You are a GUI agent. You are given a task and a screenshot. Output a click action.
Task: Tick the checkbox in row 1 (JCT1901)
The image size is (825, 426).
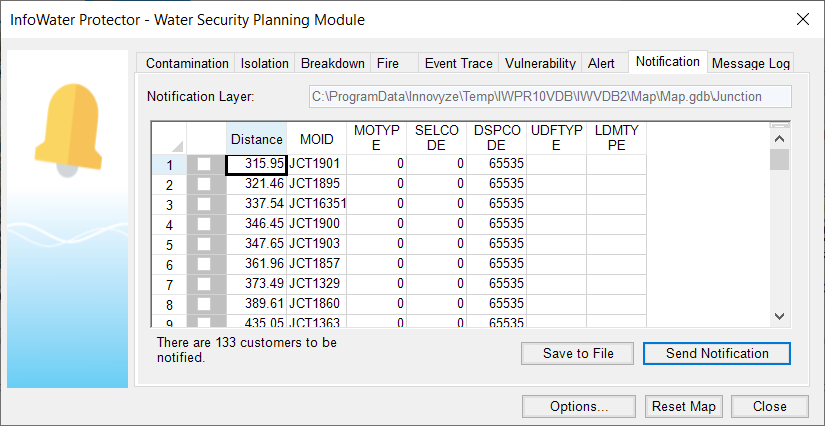click(204, 165)
